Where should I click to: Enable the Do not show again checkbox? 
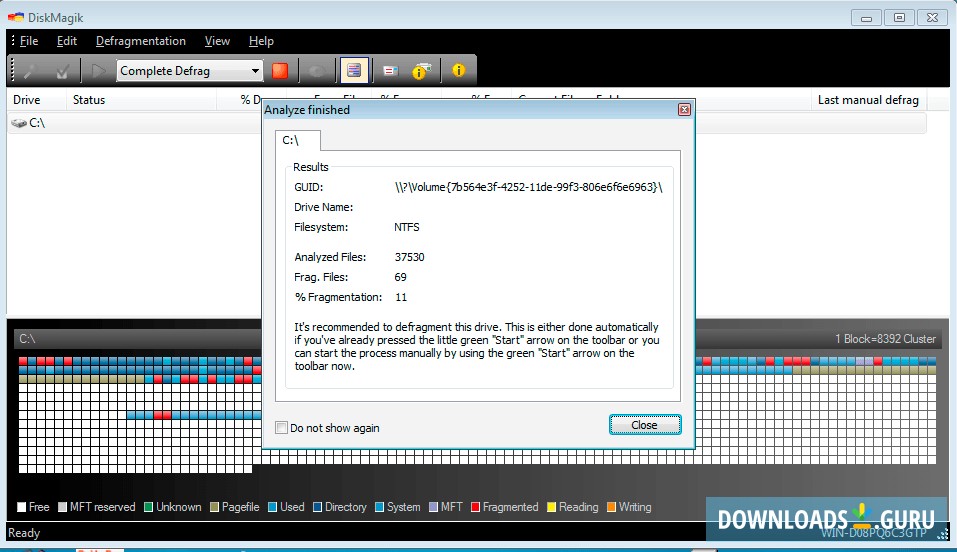tap(281, 427)
